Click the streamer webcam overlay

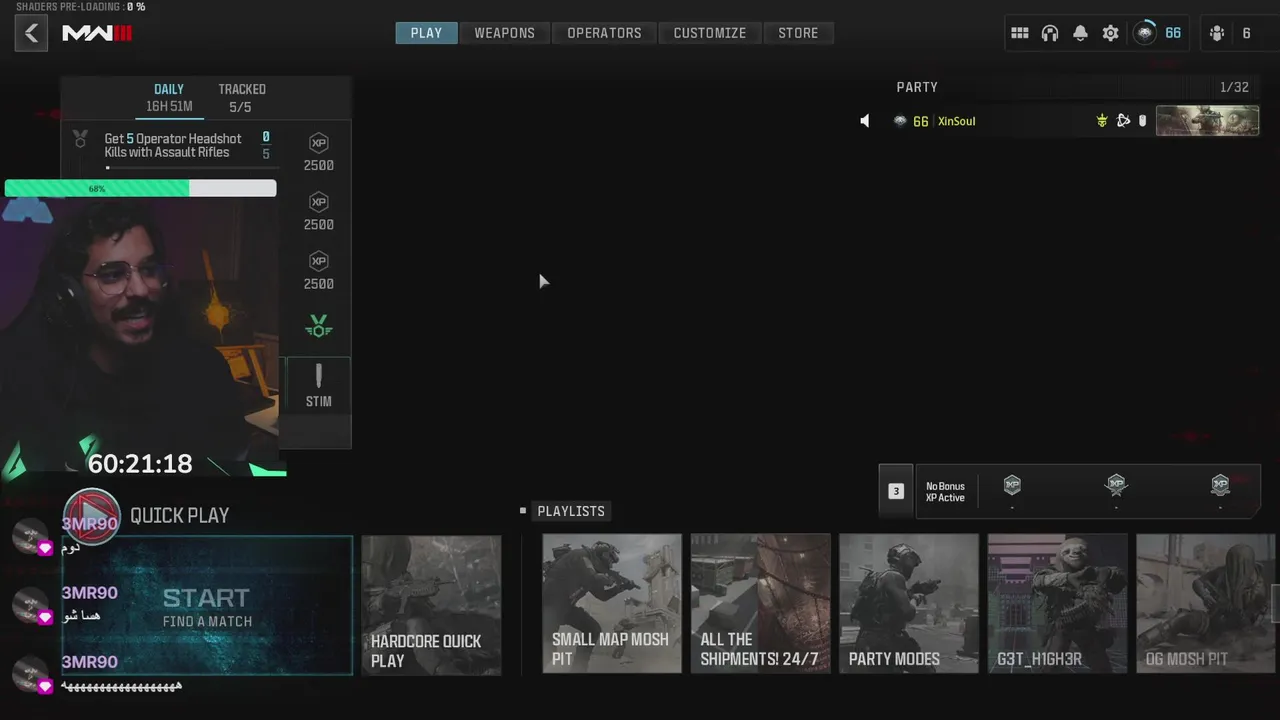click(x=140, y=330)
